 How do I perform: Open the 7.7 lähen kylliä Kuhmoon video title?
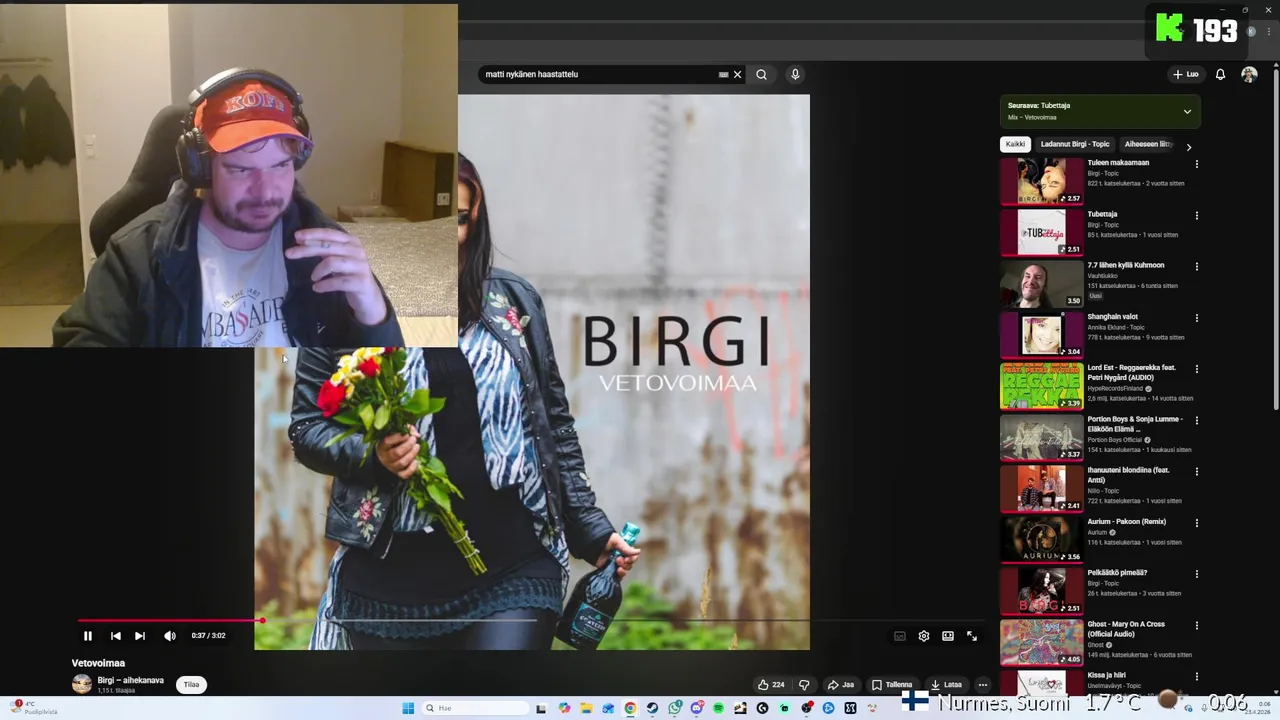tap(1126, 265)
